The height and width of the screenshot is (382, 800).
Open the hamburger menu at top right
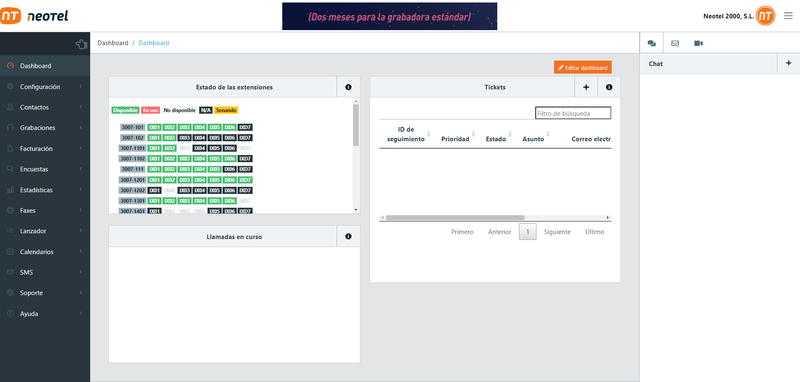click(788, 16)
